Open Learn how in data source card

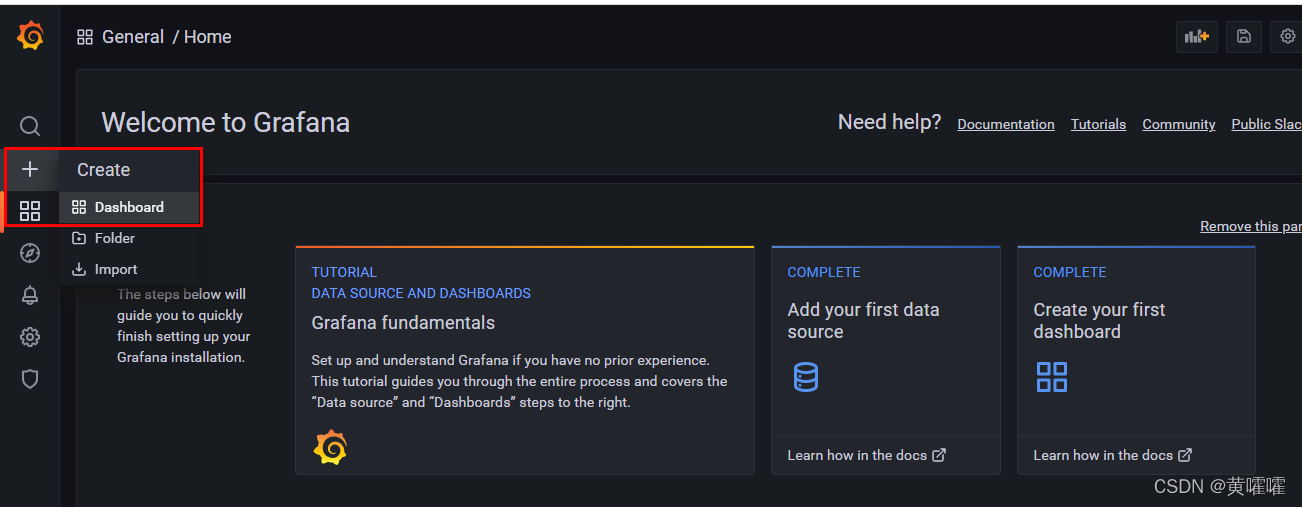[857, 455]
